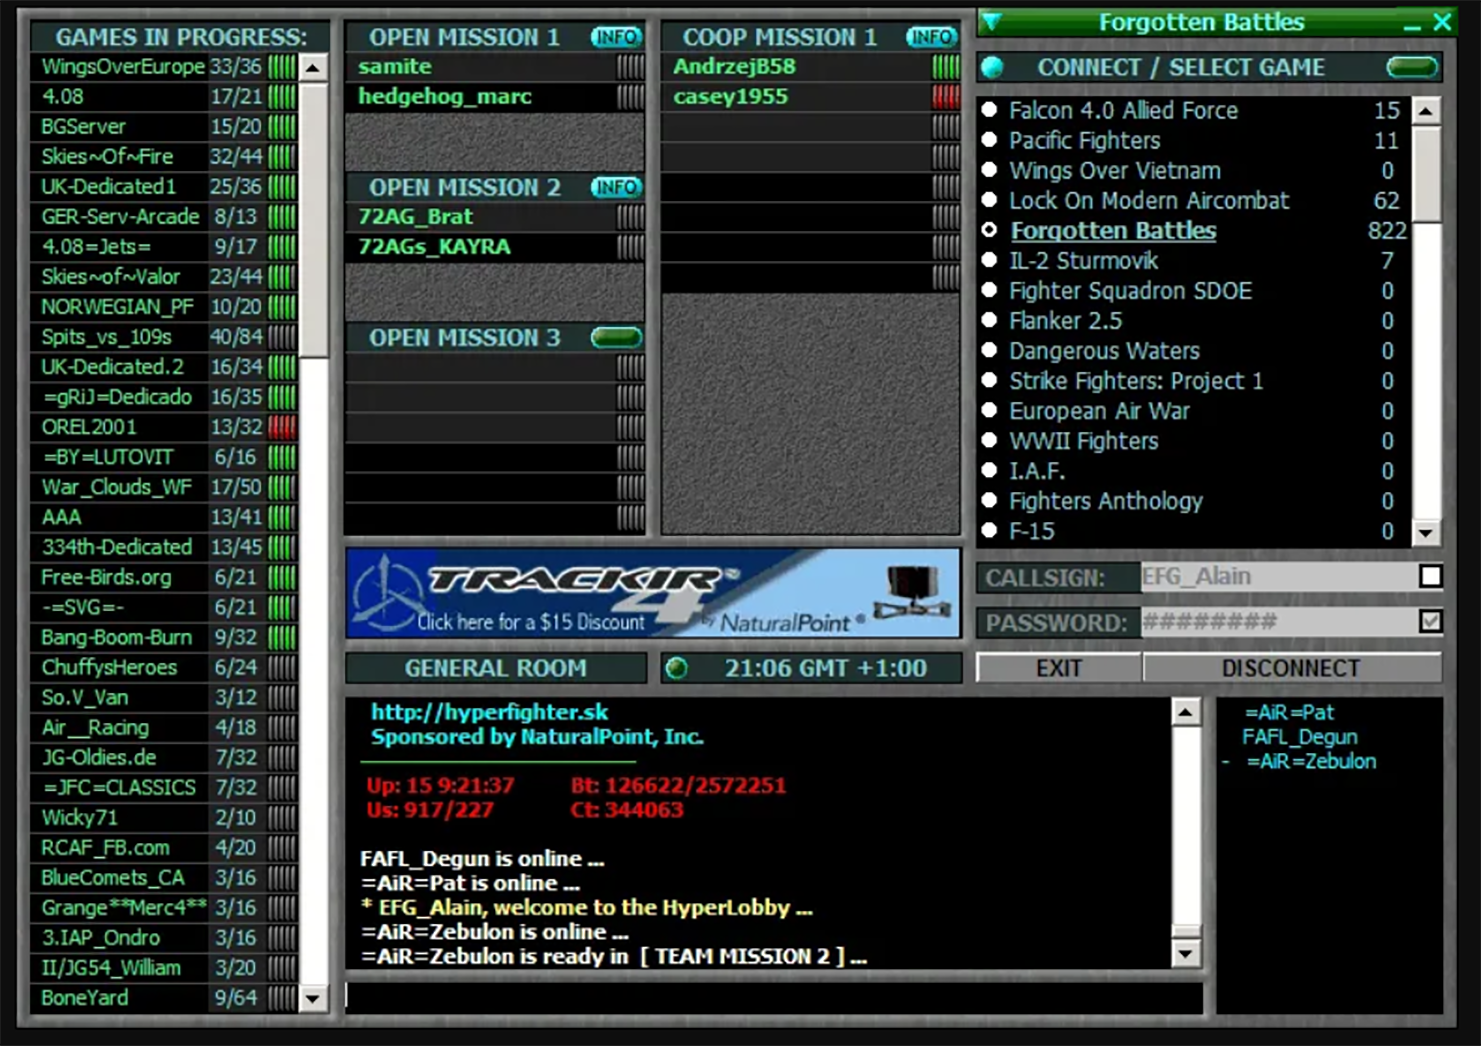Click the green pill on Connect / Select Game header

click(1412, 67)
